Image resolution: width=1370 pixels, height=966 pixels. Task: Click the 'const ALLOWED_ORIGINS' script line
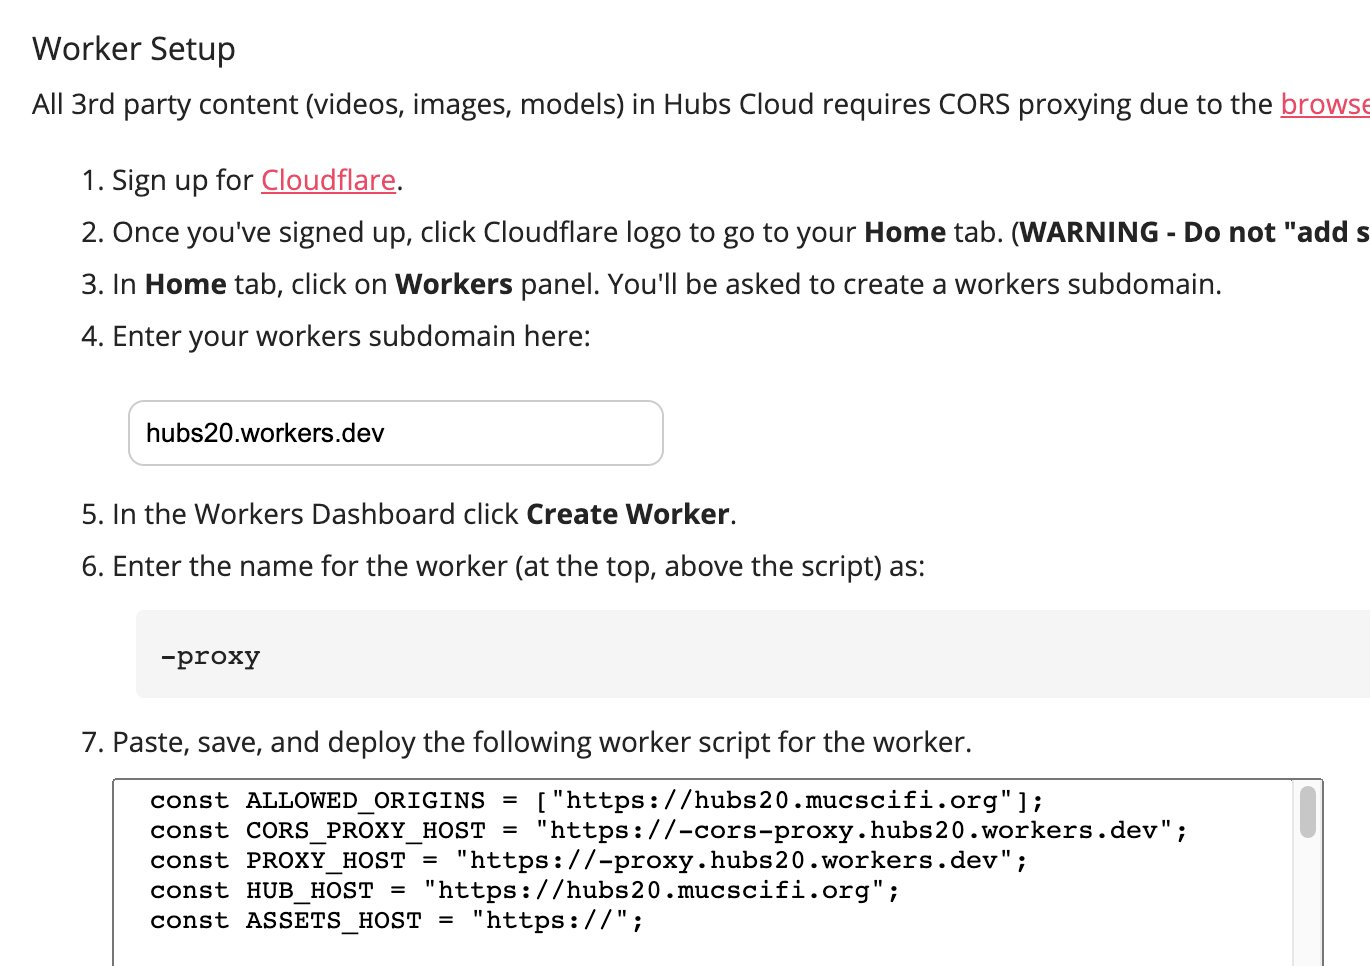(597, 800)
